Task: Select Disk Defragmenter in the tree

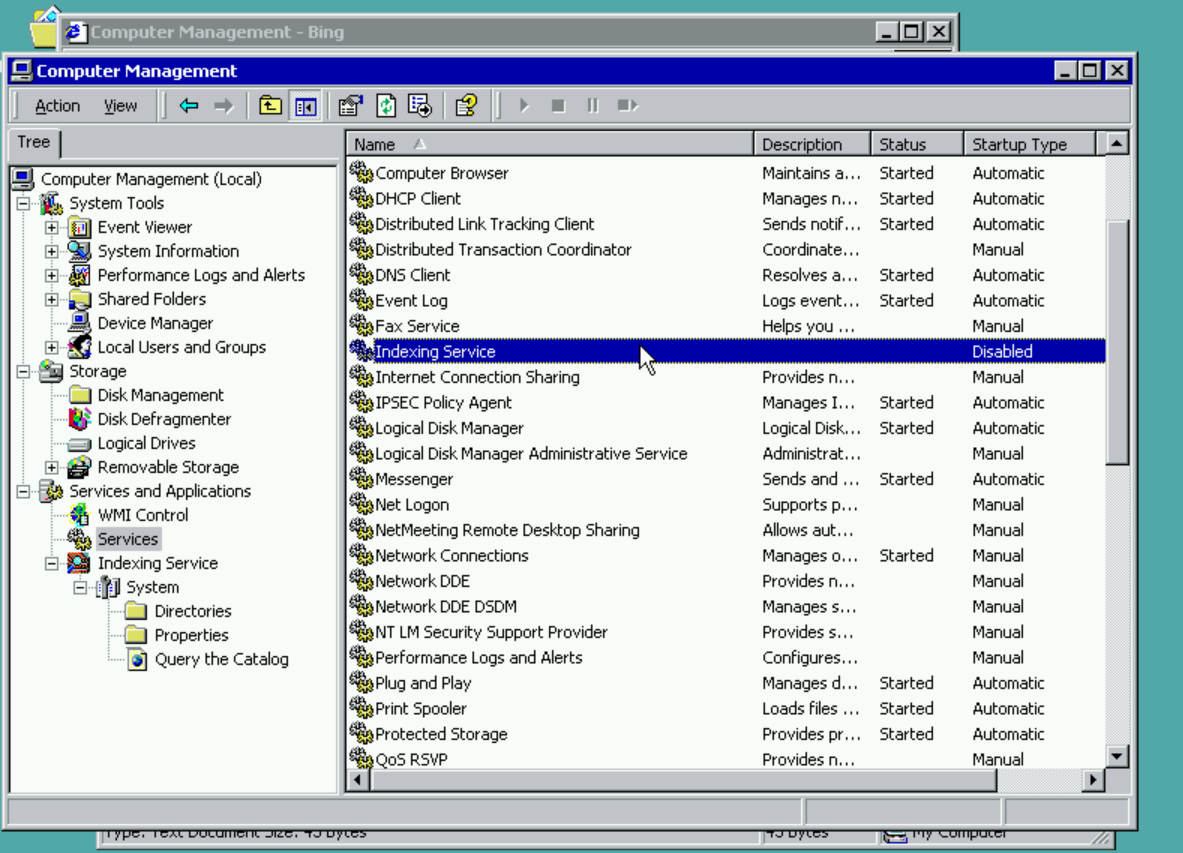Action: pos(163,419)
